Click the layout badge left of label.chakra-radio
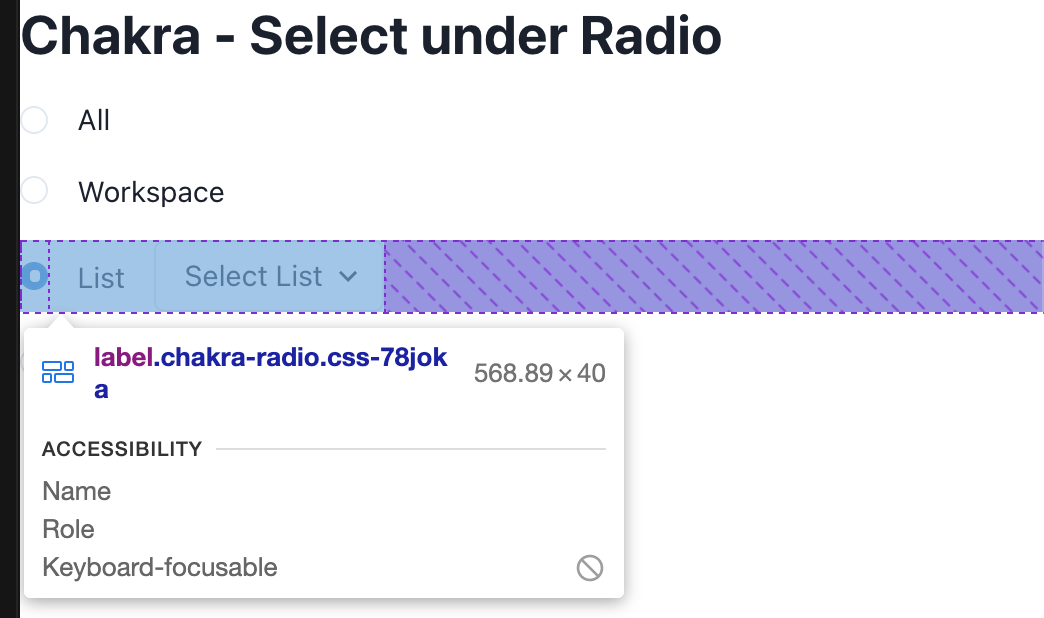This screenshot has width=1044, height=618. pyautogui.click(x=59, y=371)
